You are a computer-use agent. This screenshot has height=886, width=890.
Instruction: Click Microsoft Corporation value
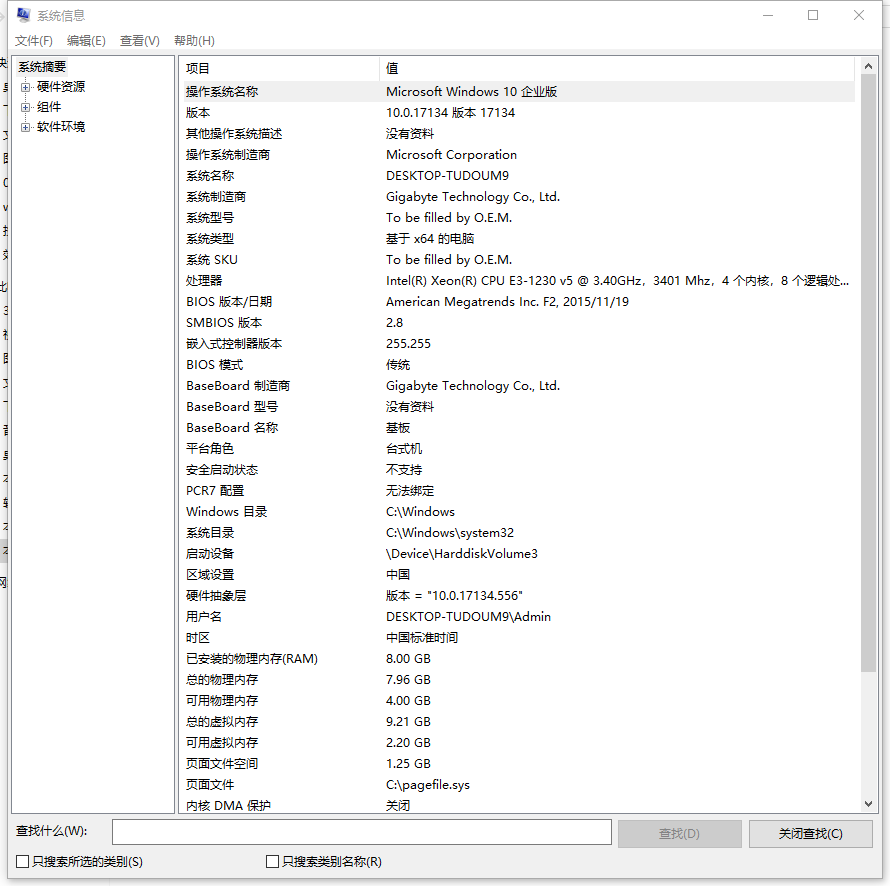point(451,155)
